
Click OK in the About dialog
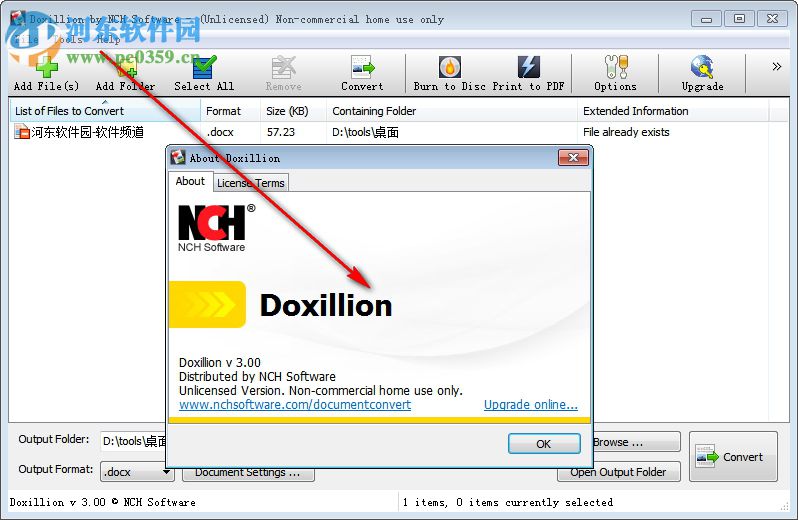pyautogui.click(x=544, y=444)
